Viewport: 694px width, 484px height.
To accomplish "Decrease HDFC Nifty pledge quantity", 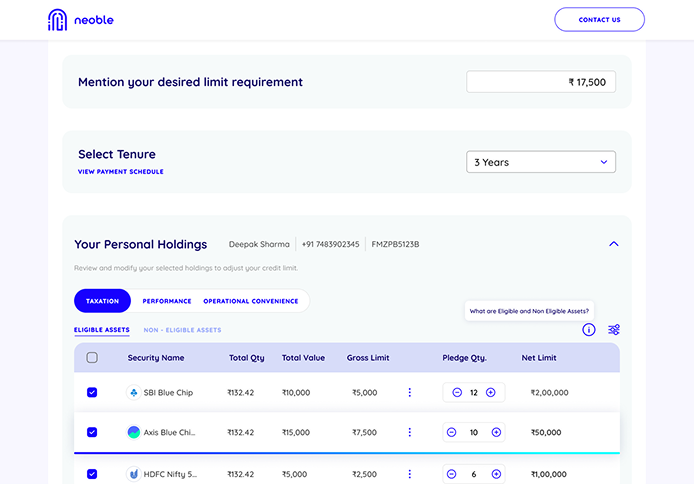I will [x=451, y=474].
